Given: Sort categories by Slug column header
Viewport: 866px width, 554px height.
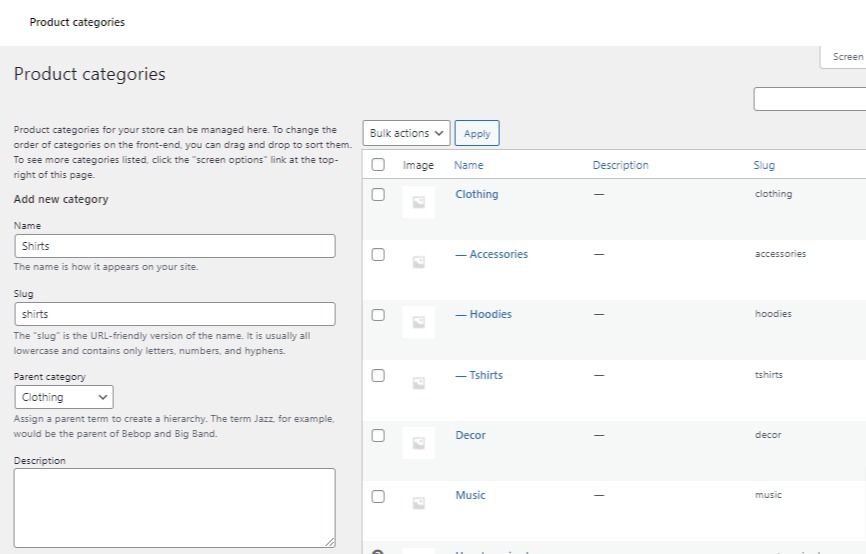Looking at the screenshot, I should 764,165.
